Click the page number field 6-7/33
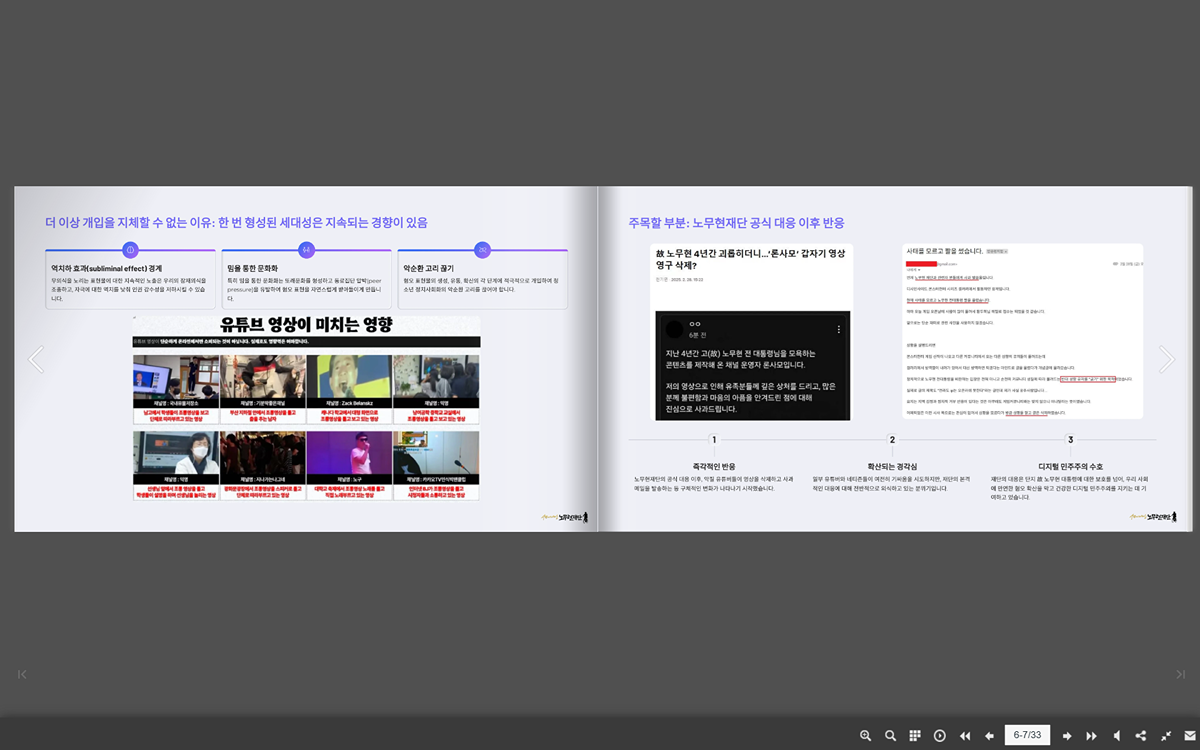Image resolution: width=1200 pixels, height=750 pixels. coord(1028,735)
